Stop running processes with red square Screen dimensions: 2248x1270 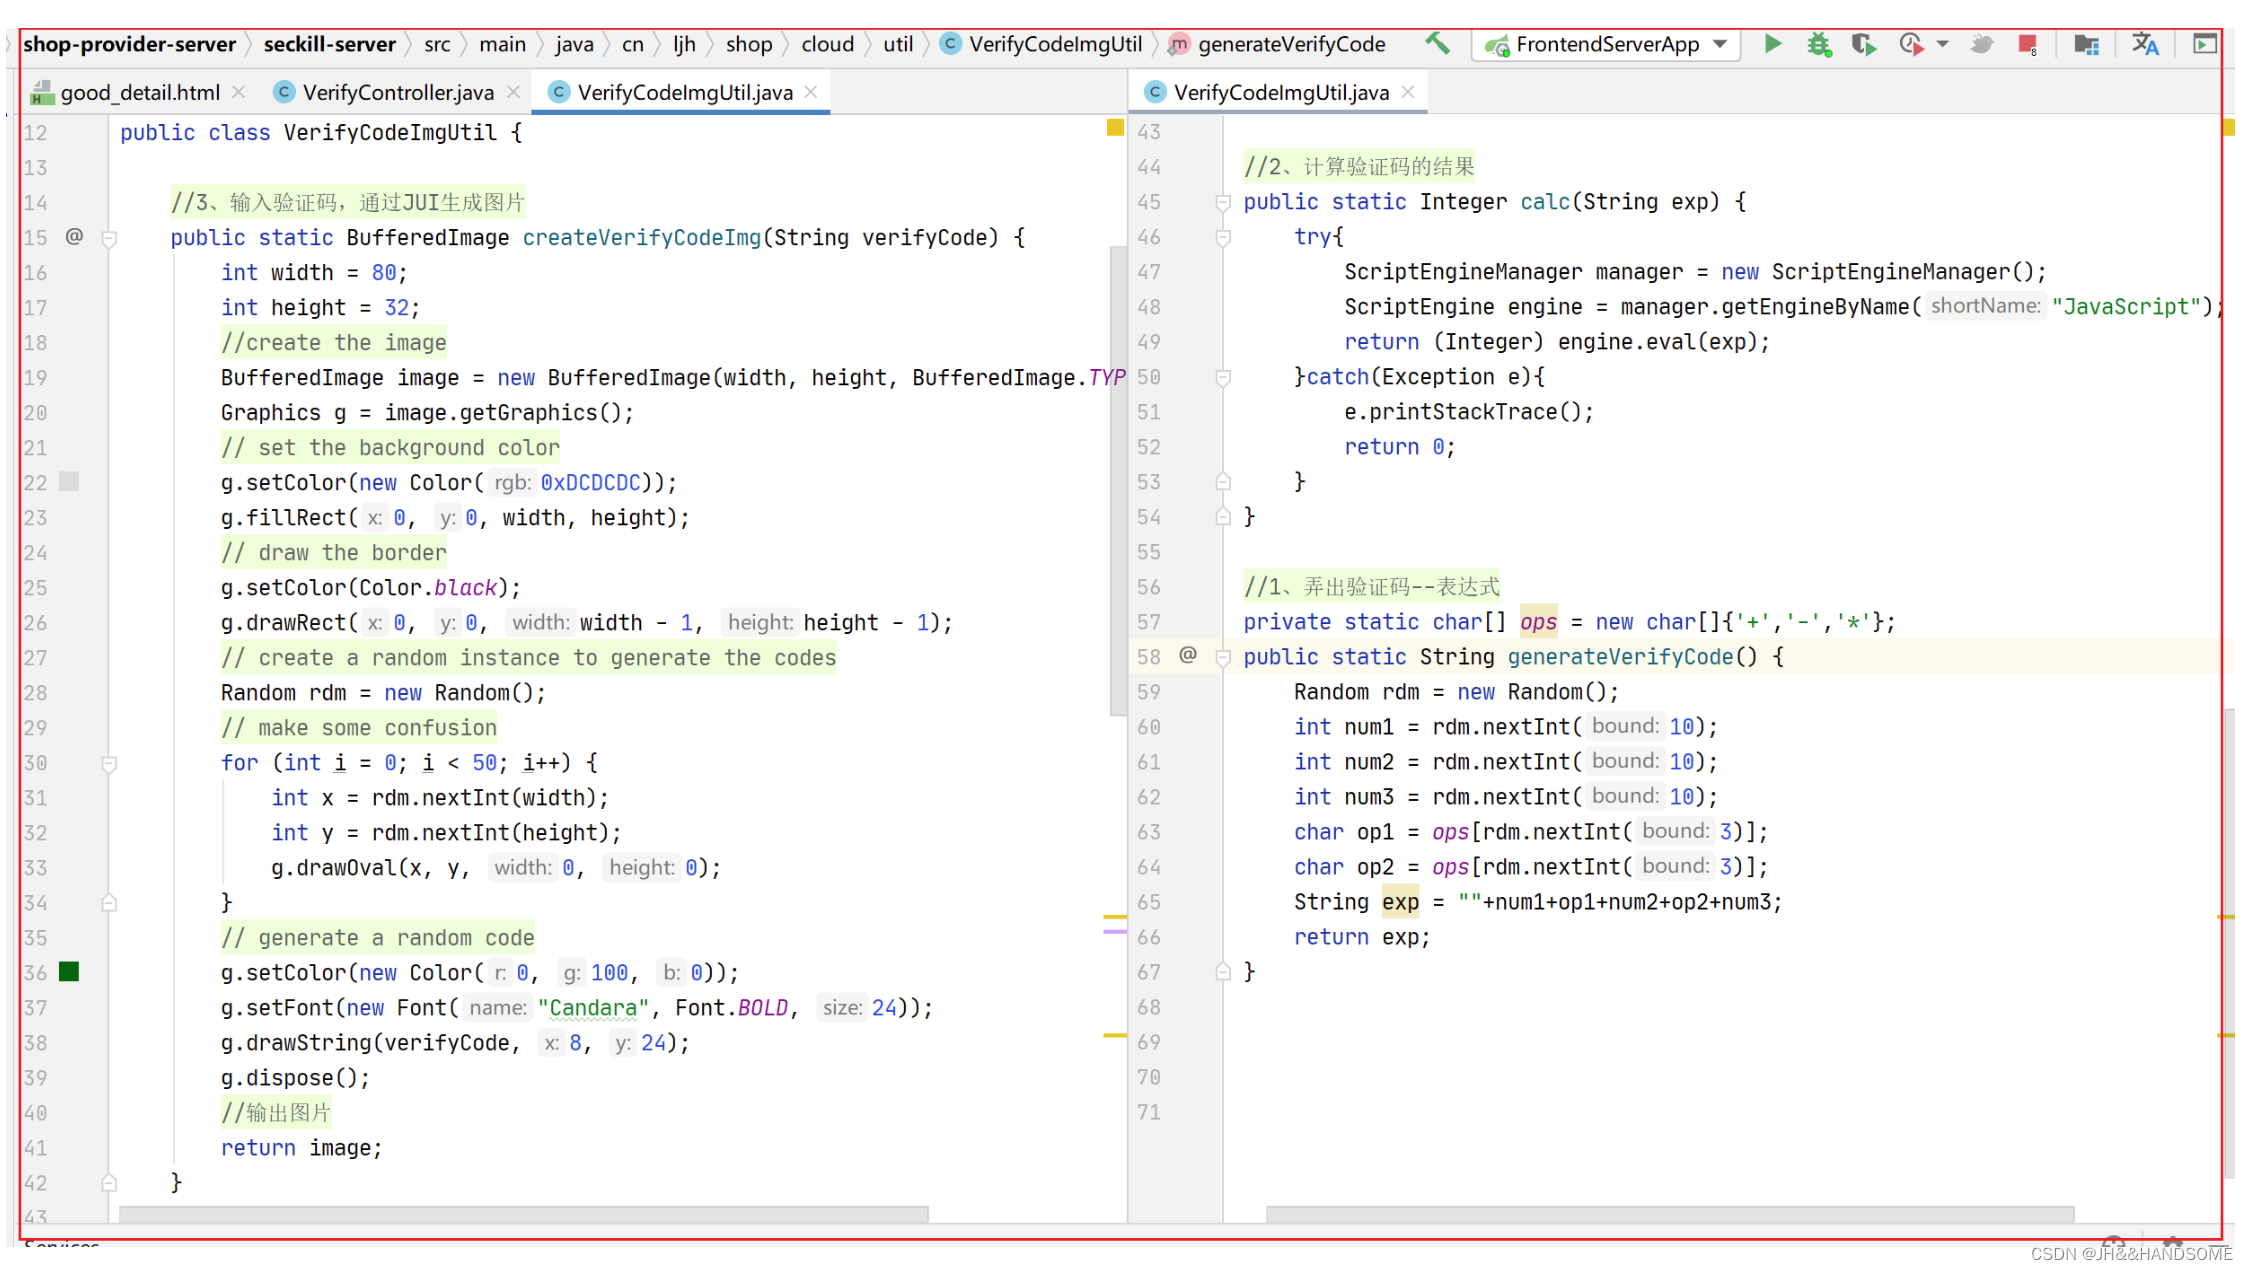click(x=2026, y=44)
